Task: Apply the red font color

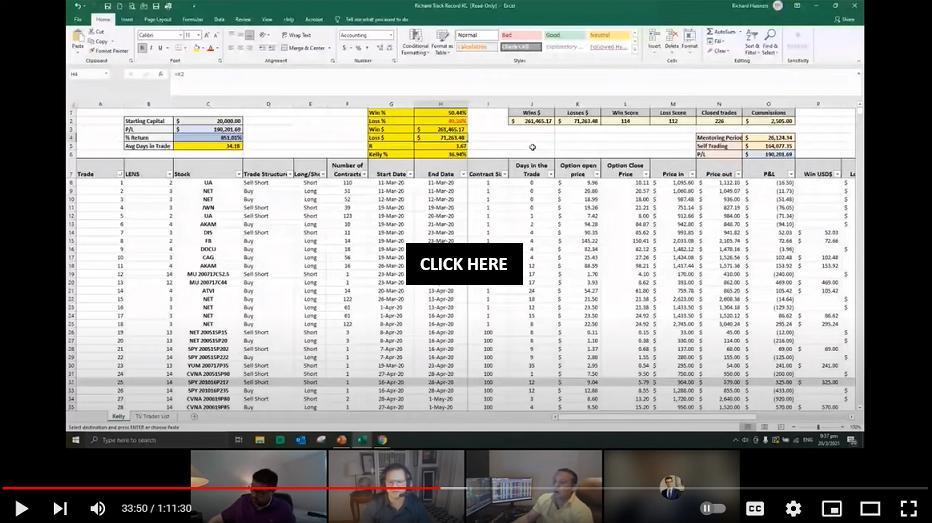Action: [x=210, y=48]
